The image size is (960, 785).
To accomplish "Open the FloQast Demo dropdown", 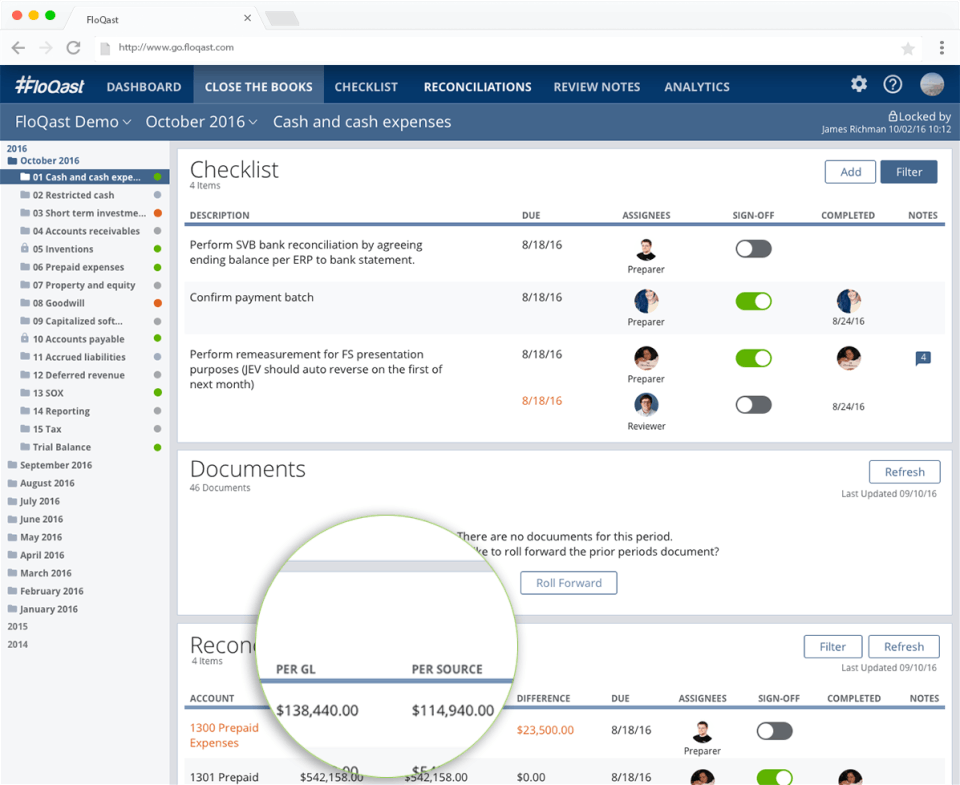I will click(x=72, y=121).
